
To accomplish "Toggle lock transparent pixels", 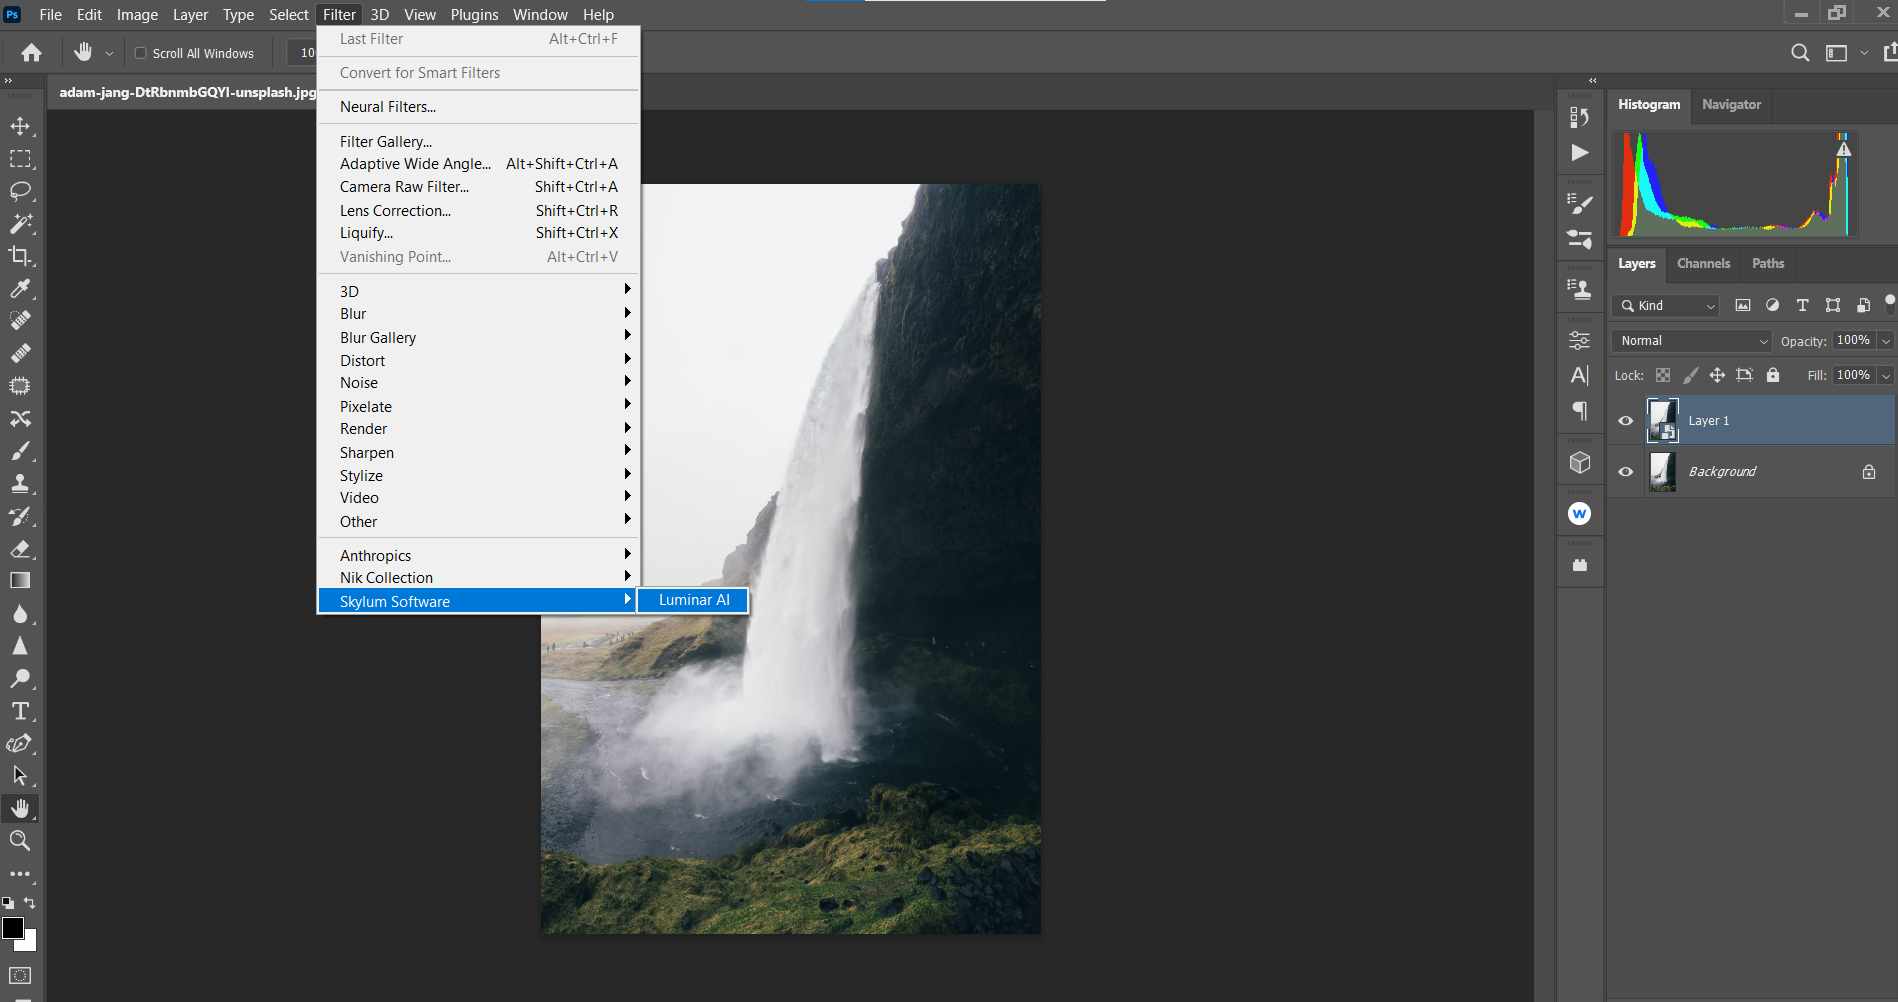I will point(1663,375).
